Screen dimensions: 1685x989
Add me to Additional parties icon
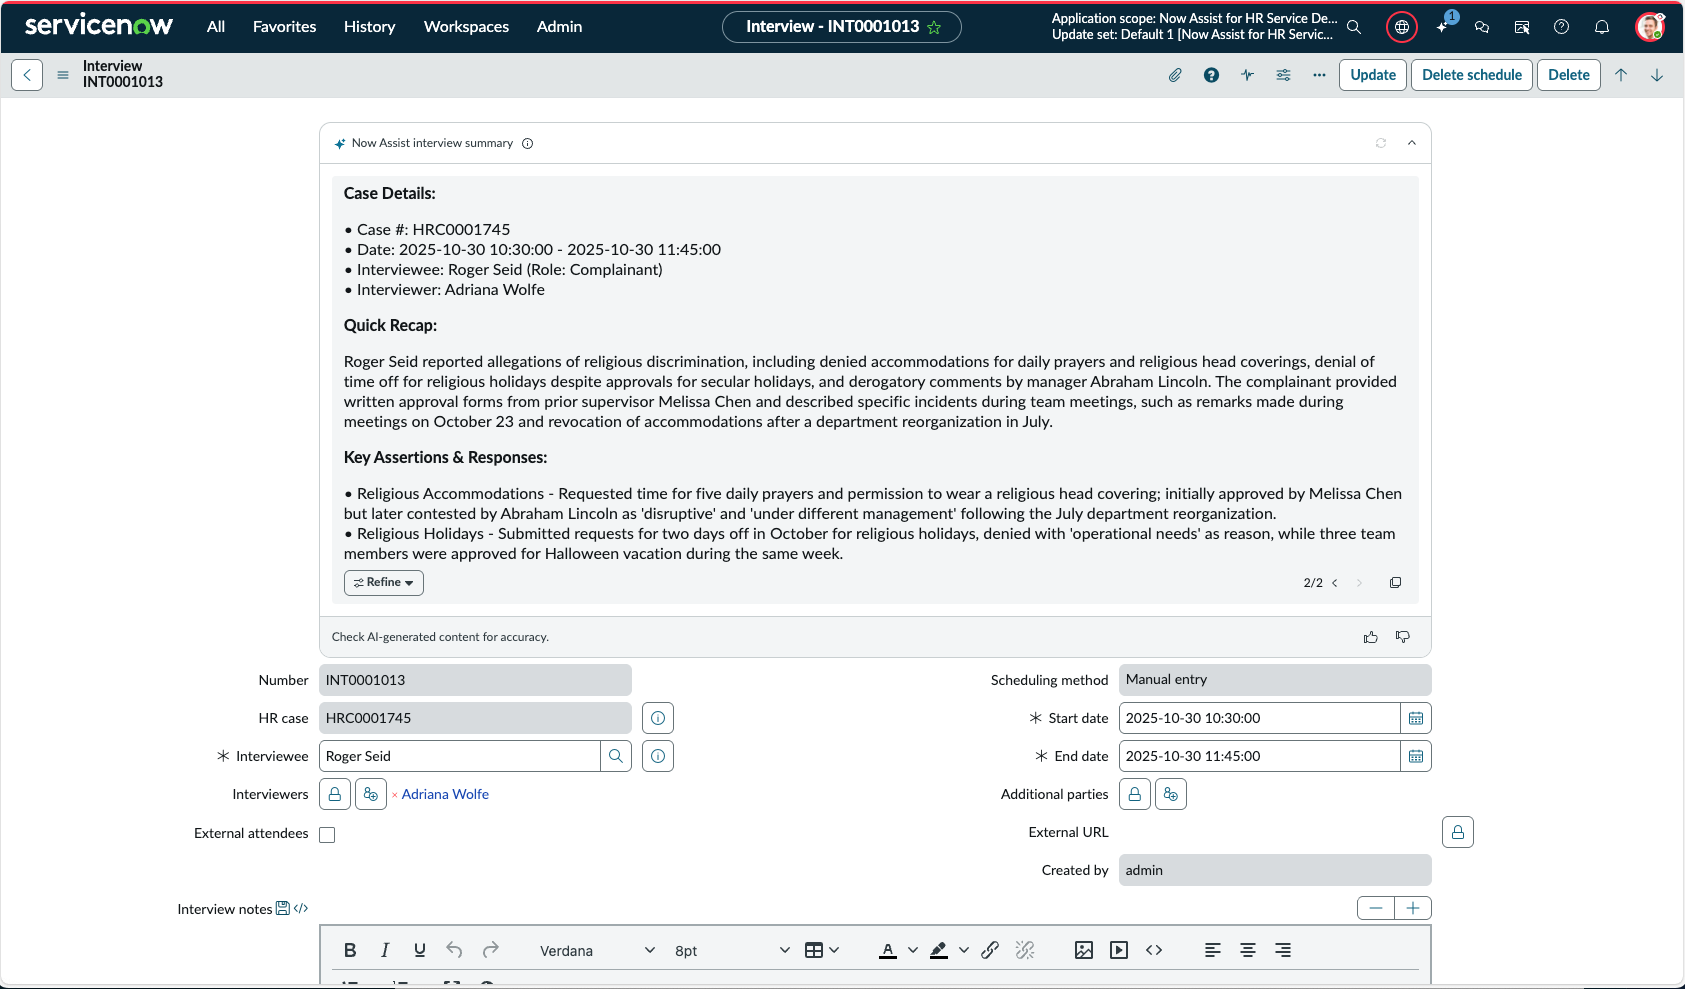[x=1171, y=794]
